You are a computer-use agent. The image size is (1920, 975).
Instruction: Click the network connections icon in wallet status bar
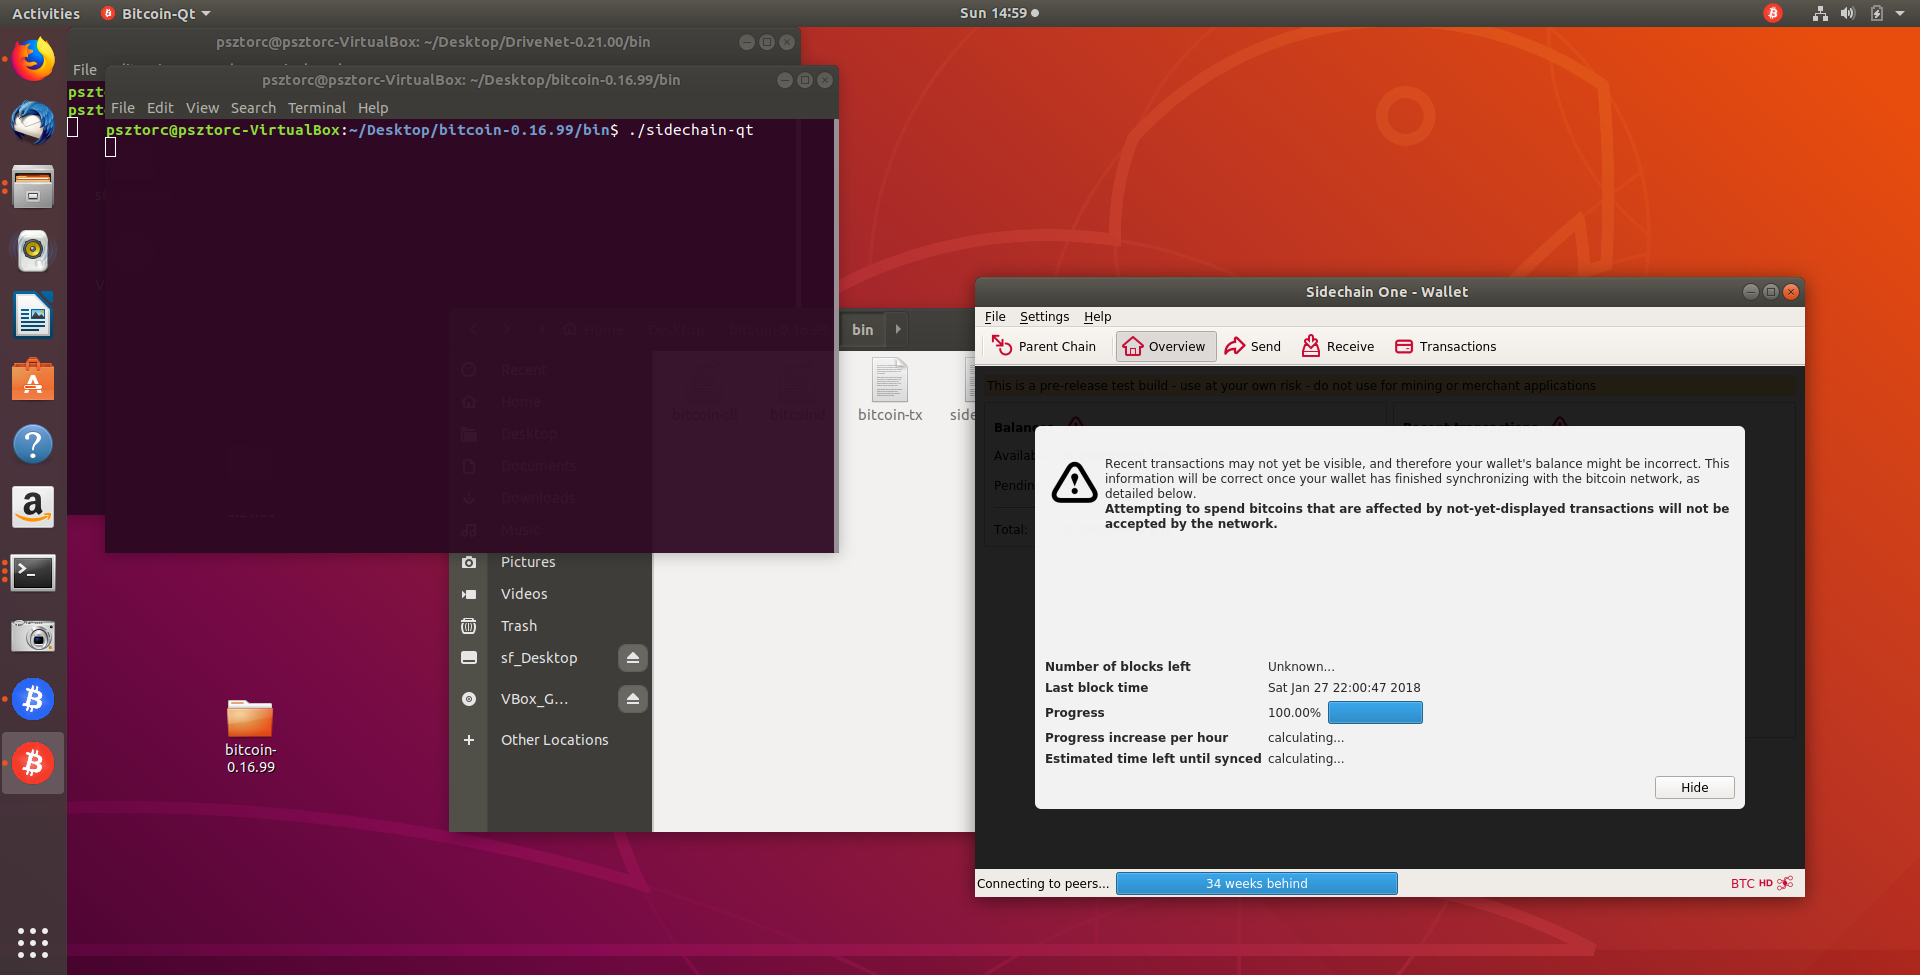[x=1785, y=883]
